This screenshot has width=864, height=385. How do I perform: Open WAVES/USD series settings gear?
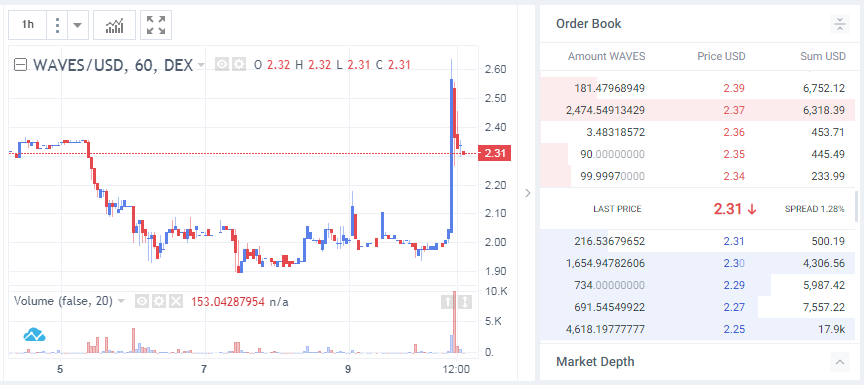tap(239, 64)
